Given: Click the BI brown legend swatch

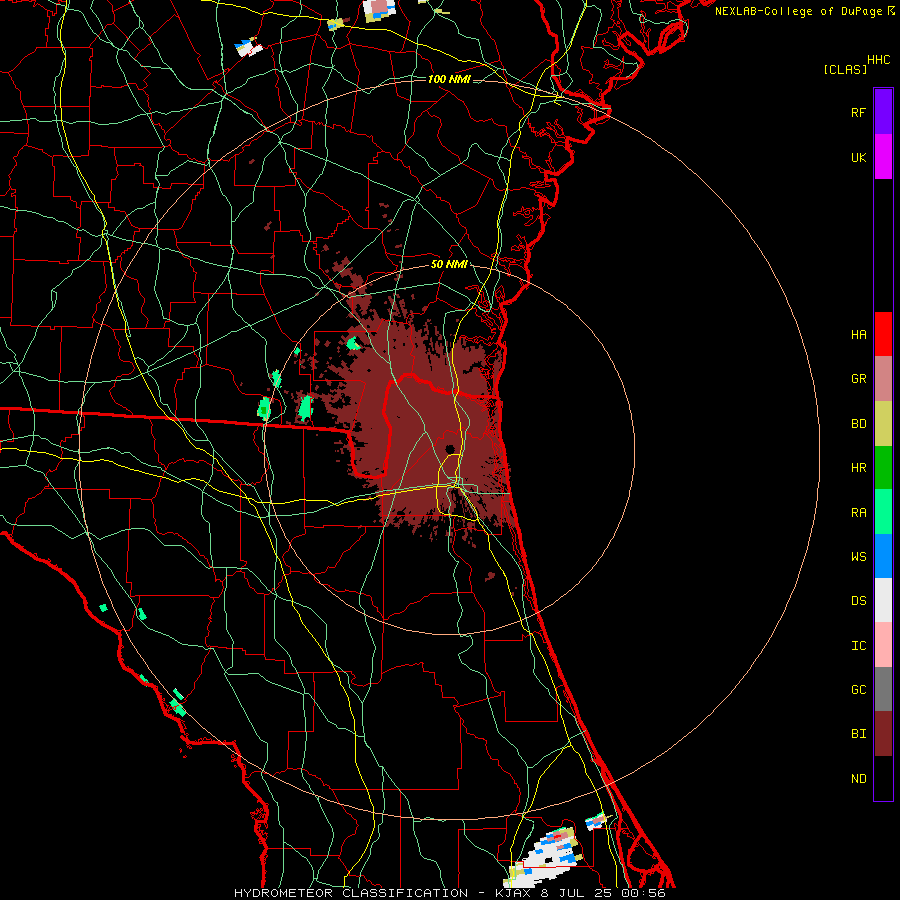Looking at the screenshot, I should tap(883, 734).
